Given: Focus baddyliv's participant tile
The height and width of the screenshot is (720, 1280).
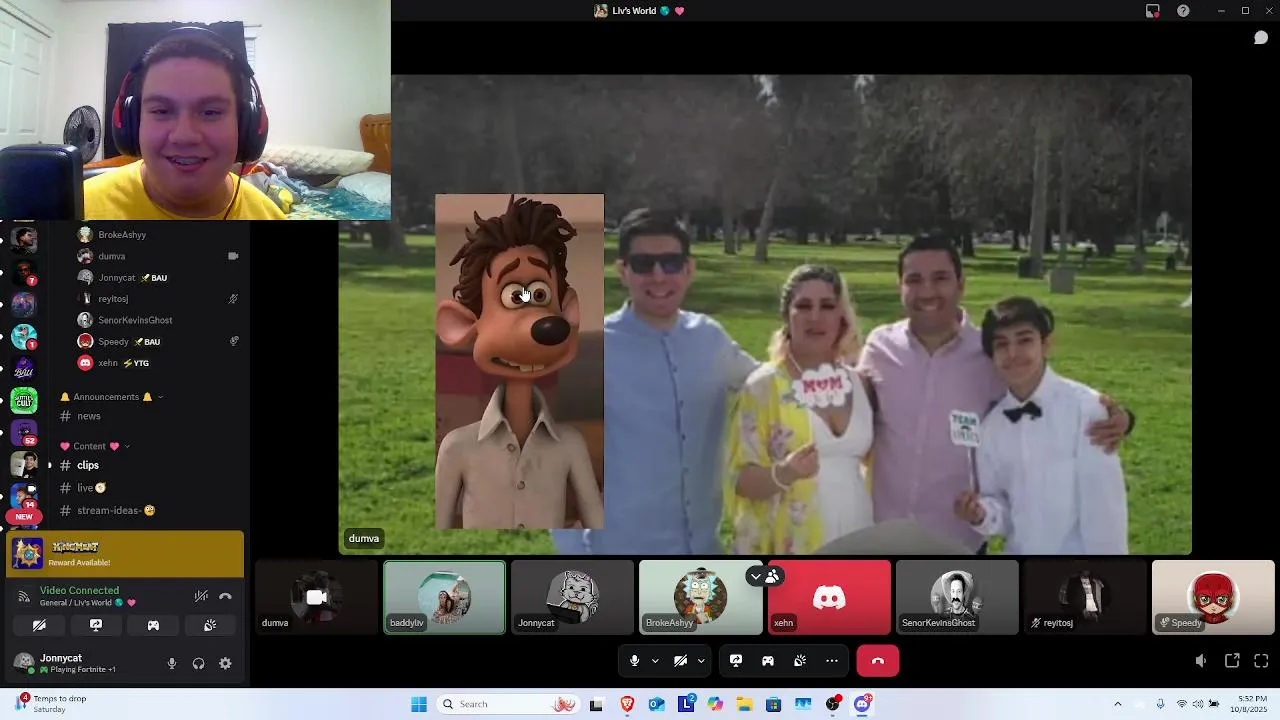Looking at the screenshot, I should click(x=444, y=597).
